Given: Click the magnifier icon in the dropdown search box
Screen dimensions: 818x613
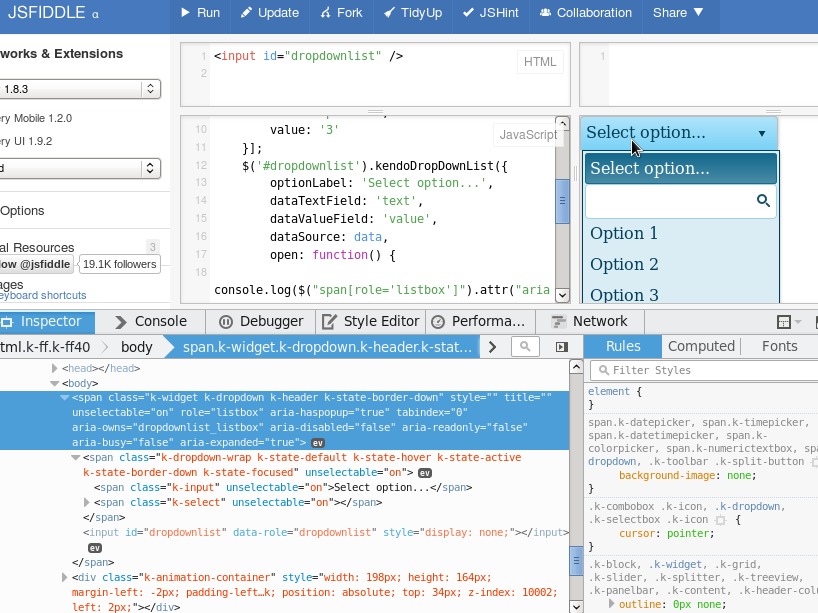Looking at the screenshot, I should click(764, 200).
